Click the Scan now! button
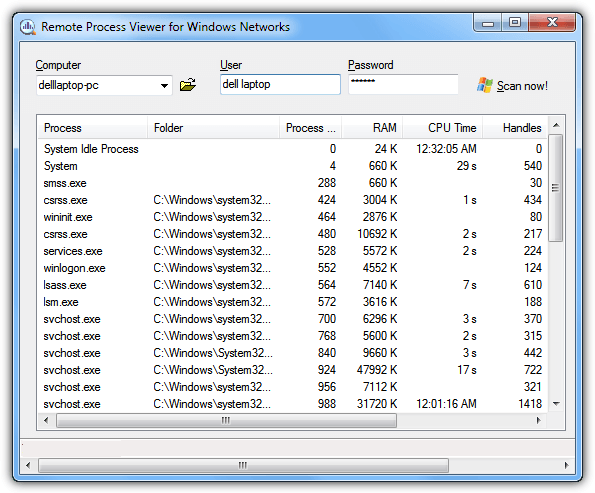This screenshot has height=493, width=595. [x=512, y=86]
